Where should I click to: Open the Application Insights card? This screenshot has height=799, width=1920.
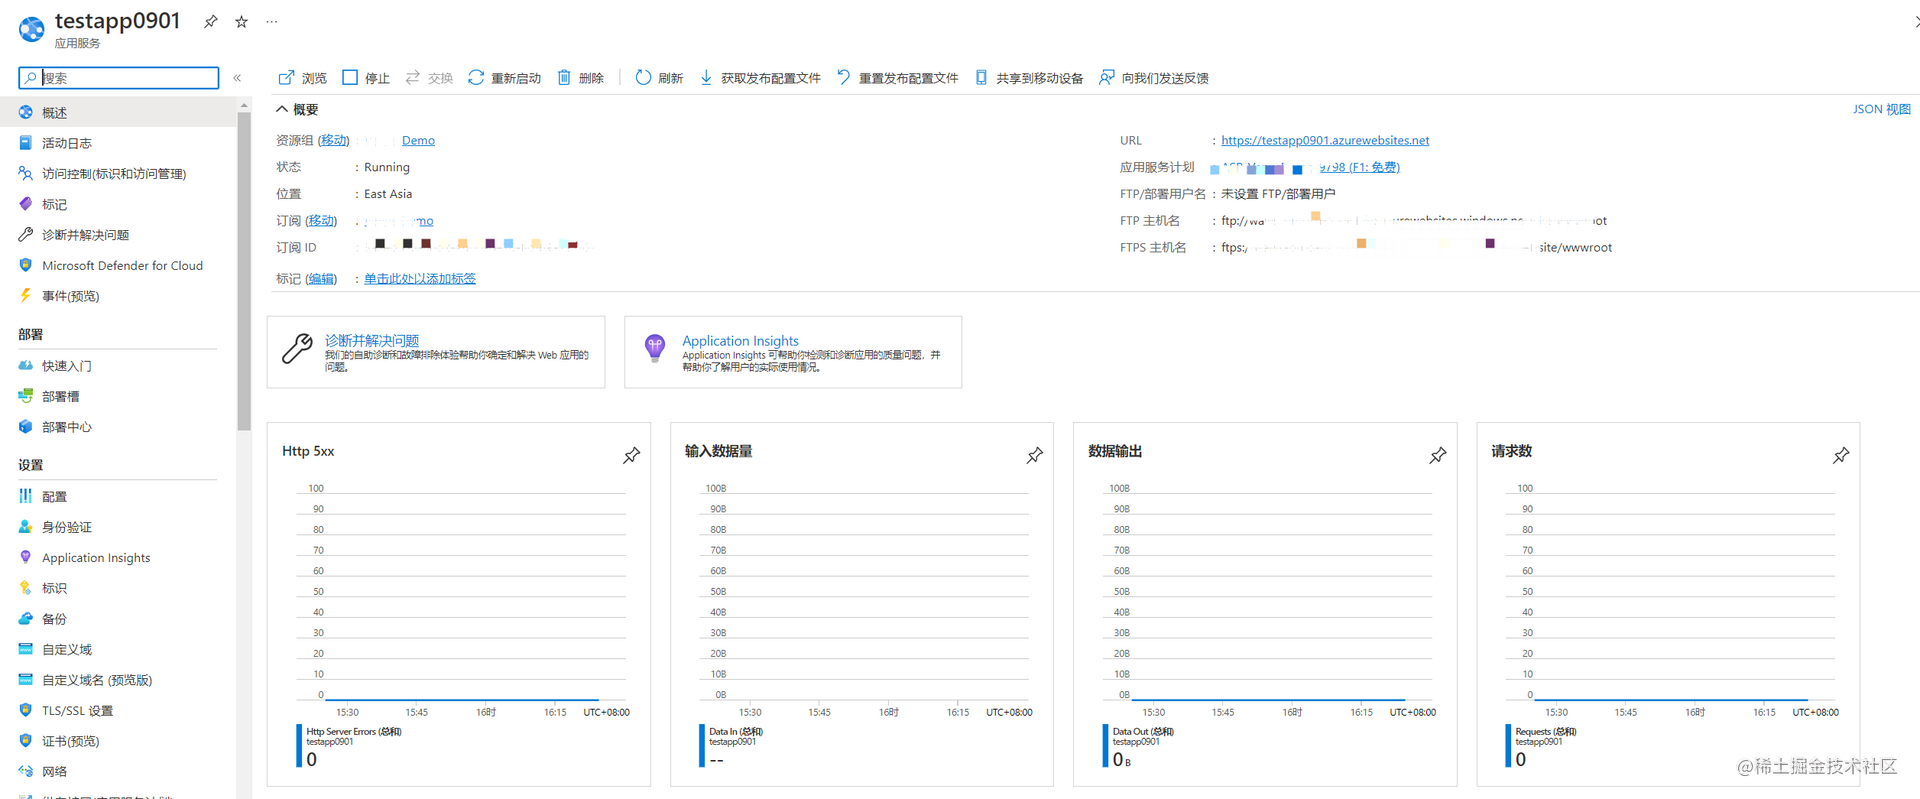point(793,352)
